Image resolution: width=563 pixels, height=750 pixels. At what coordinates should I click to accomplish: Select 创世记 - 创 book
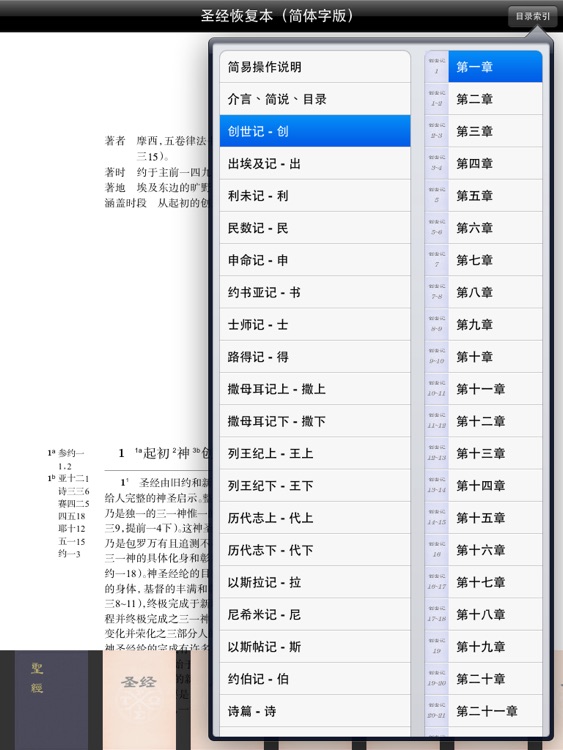point(315,131)
